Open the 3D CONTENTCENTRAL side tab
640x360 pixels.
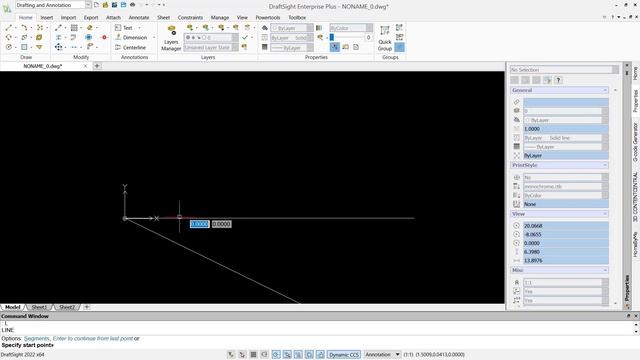[x=635, y=197]
